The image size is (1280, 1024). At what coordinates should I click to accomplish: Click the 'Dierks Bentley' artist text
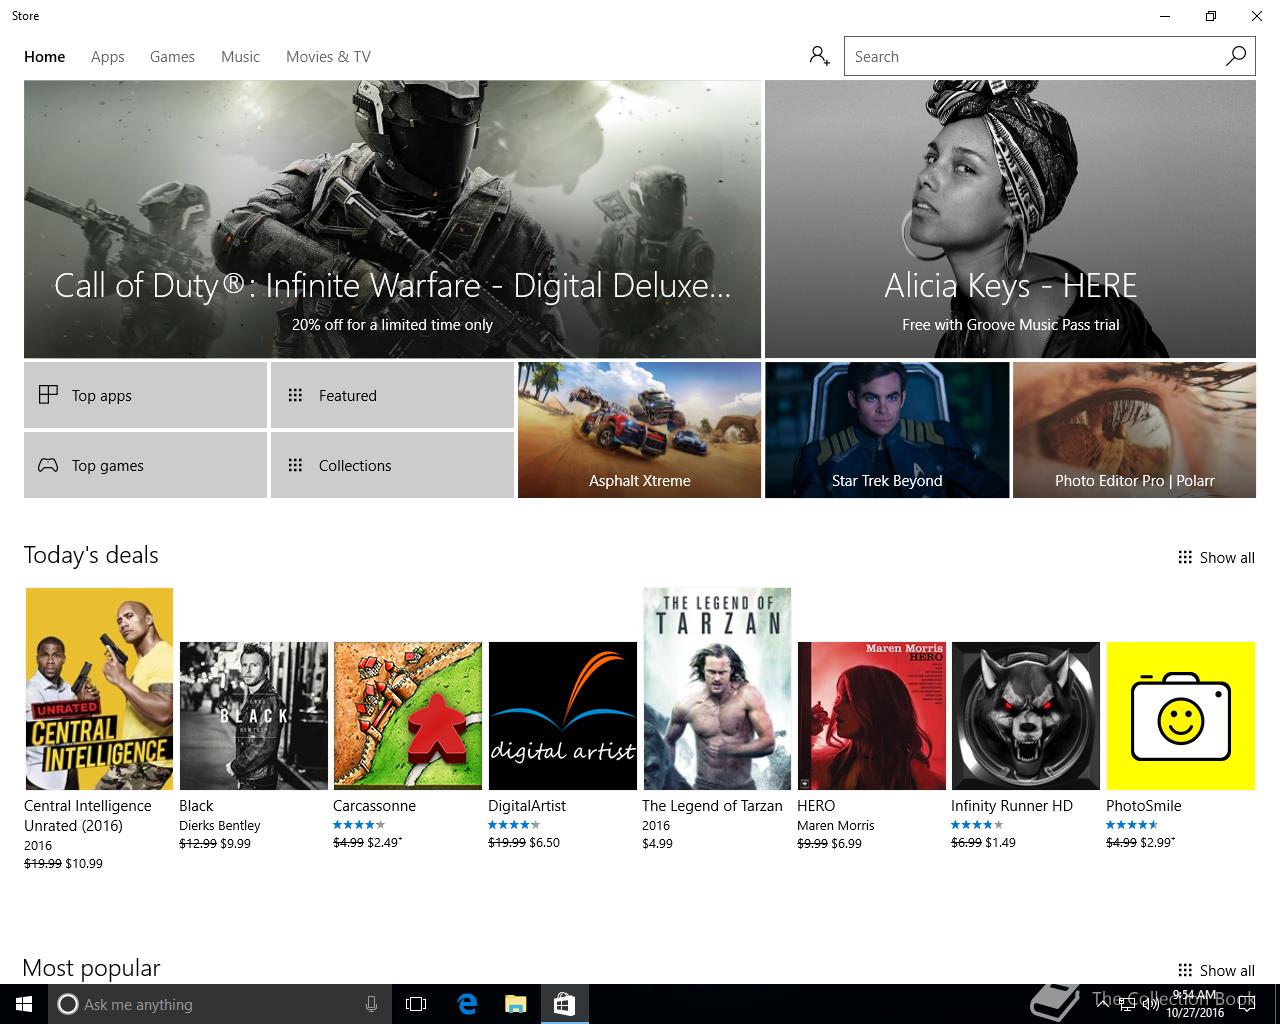(x=219, y=825)
